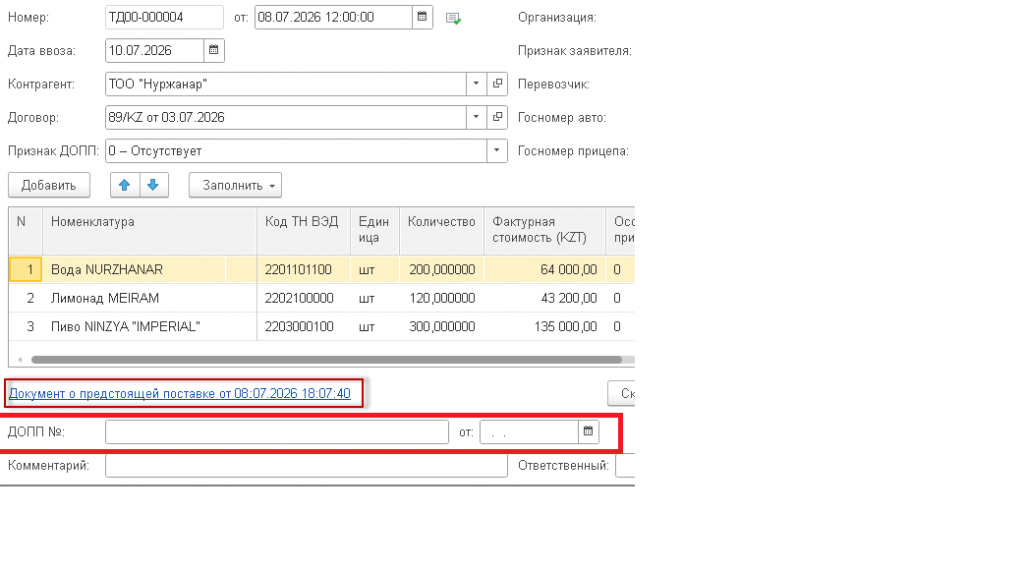Select row Пиво NINZYA "IMPERIAL"
1024x571 pixels.
(x=321, y=326)
